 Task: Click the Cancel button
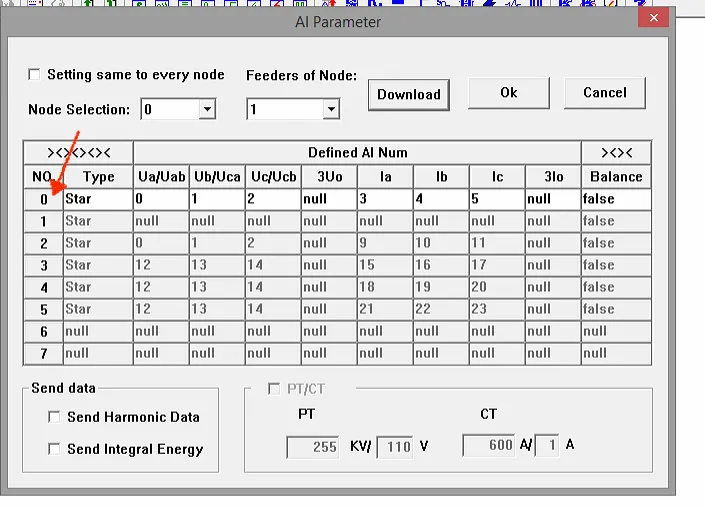[605, 93]
